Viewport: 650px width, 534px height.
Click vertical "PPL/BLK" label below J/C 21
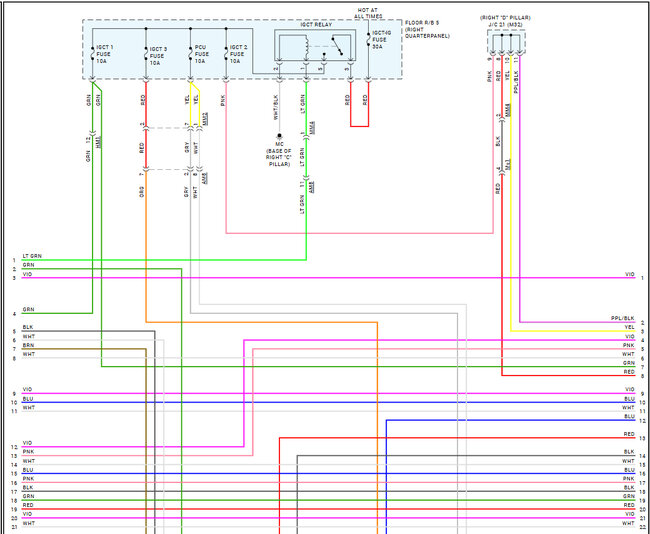tap(516, 82)
